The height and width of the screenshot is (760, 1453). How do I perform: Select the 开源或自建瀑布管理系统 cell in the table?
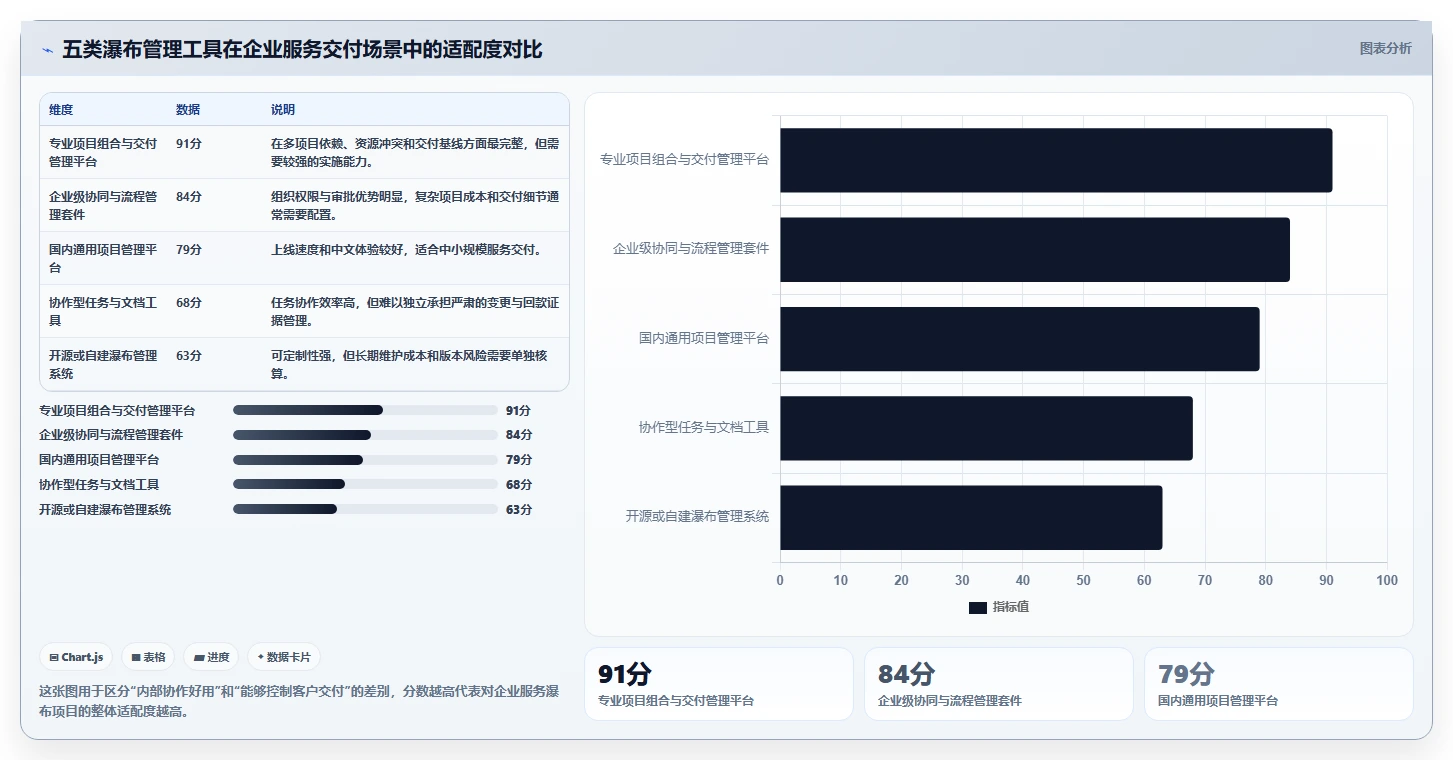click(104, 364)
